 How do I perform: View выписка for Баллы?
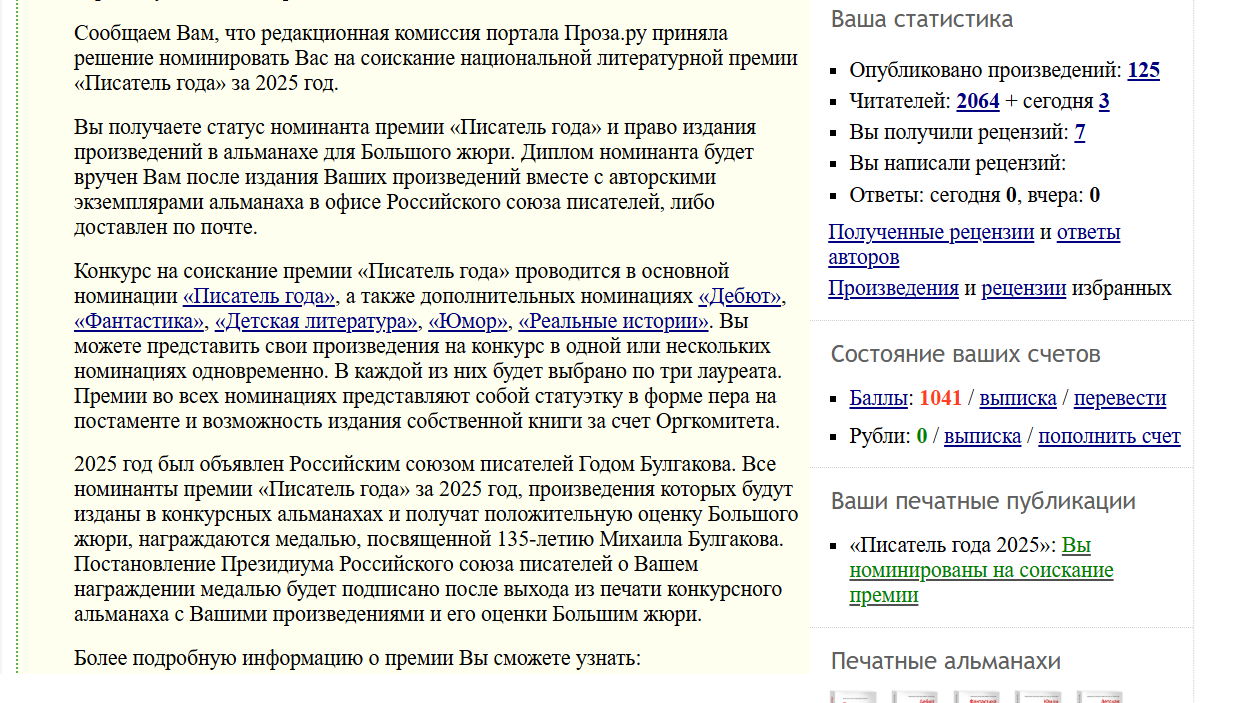click(1018, 398)
